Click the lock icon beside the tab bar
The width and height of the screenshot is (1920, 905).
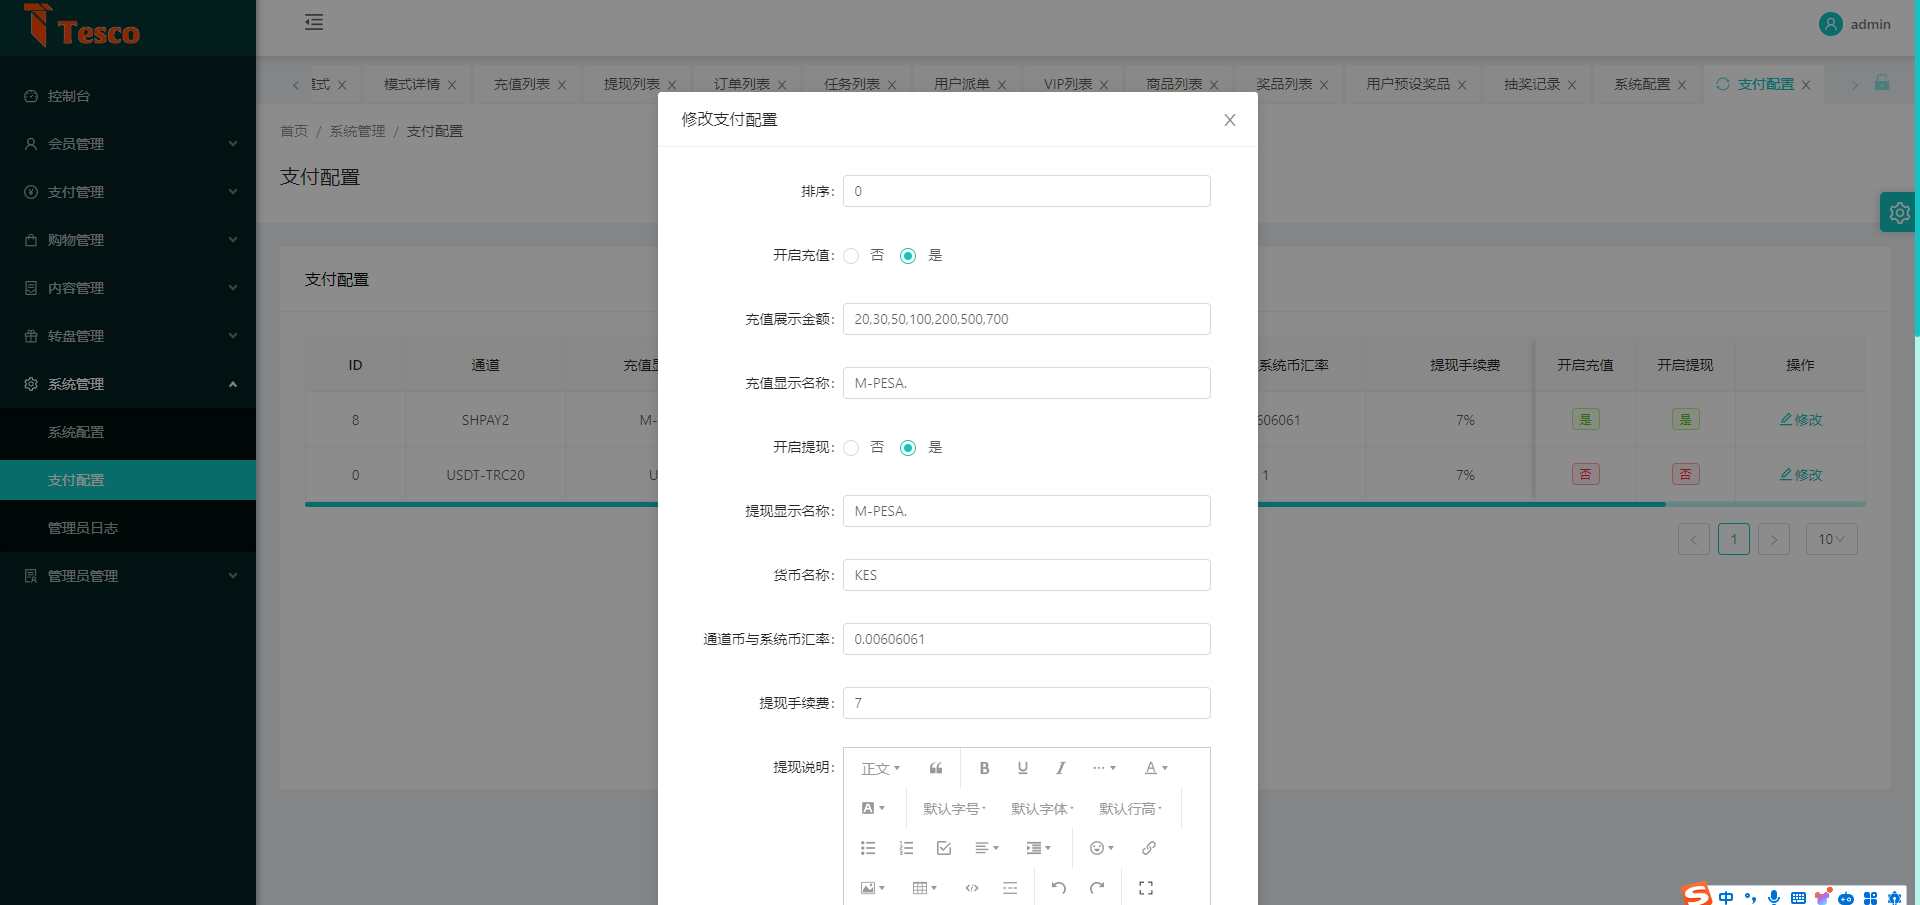pos(1882,83)
